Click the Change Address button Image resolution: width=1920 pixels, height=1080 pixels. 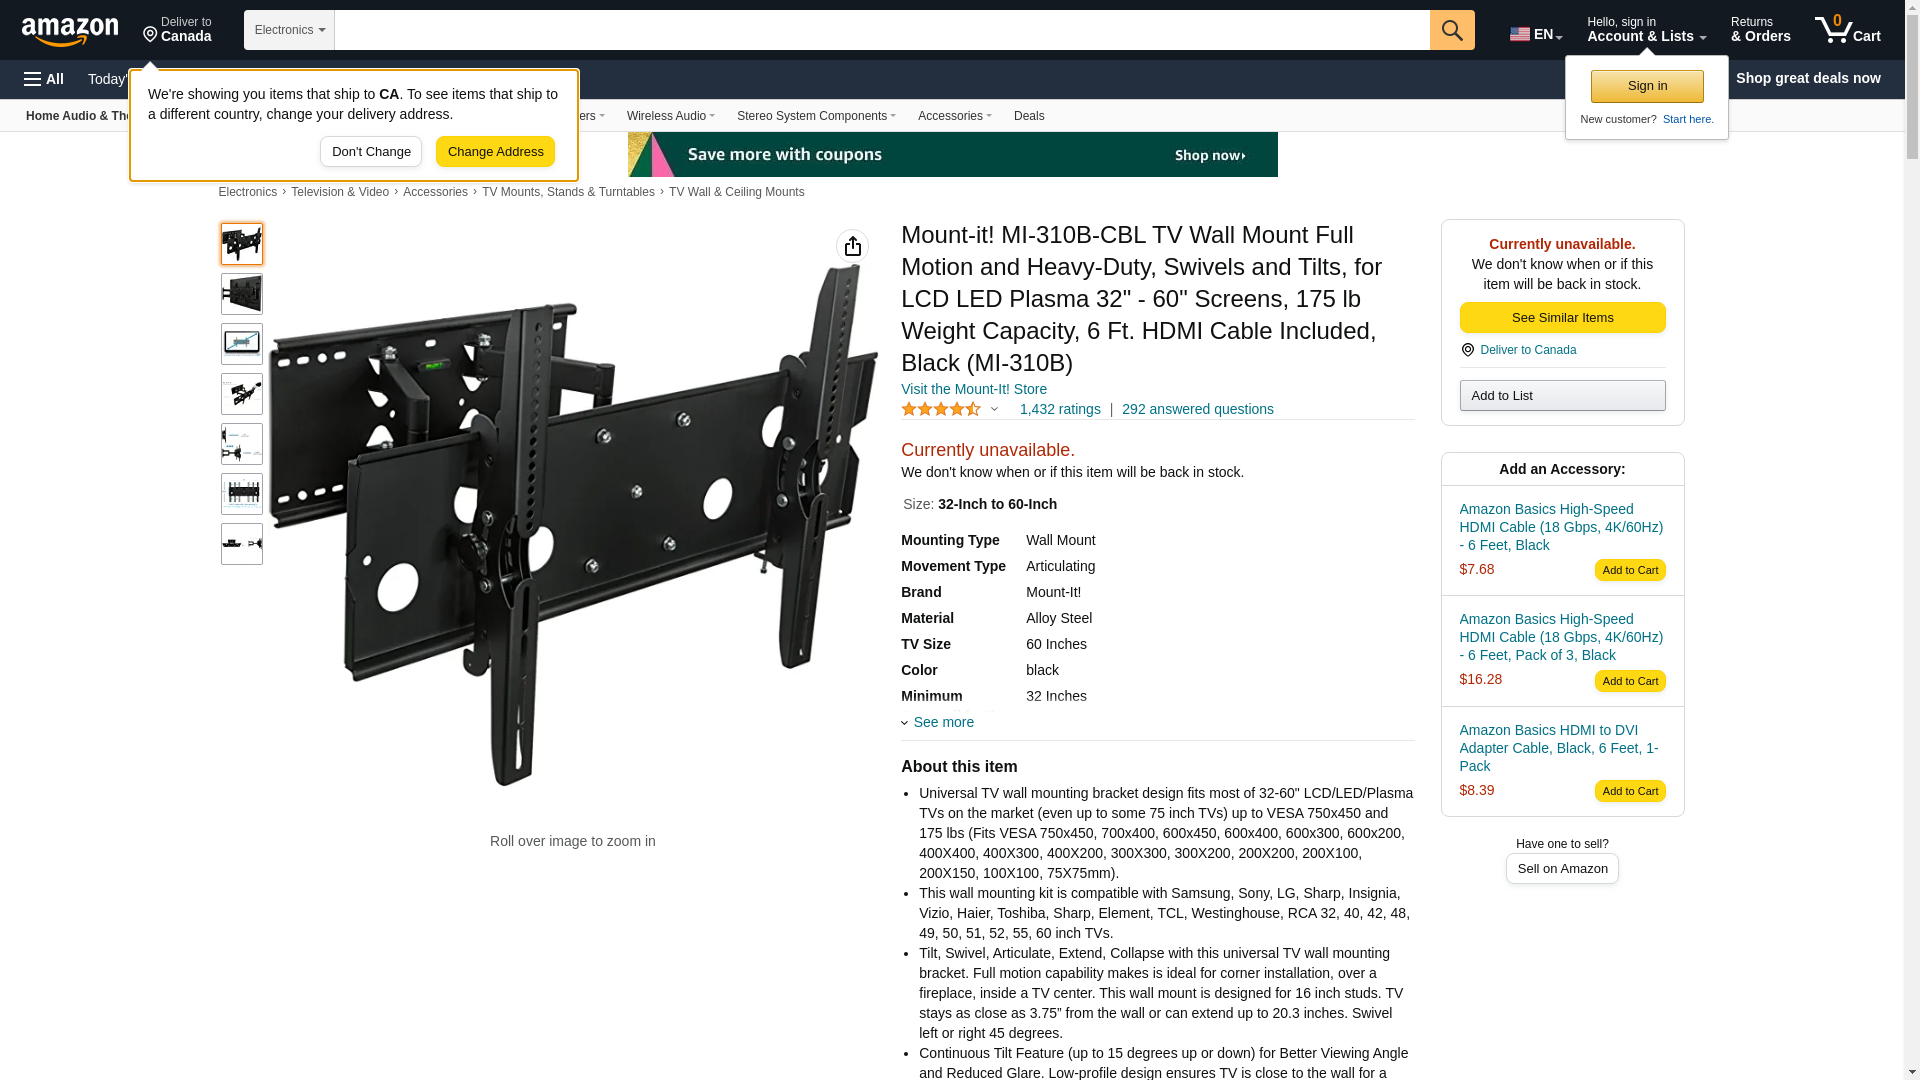tap(495, 152)
